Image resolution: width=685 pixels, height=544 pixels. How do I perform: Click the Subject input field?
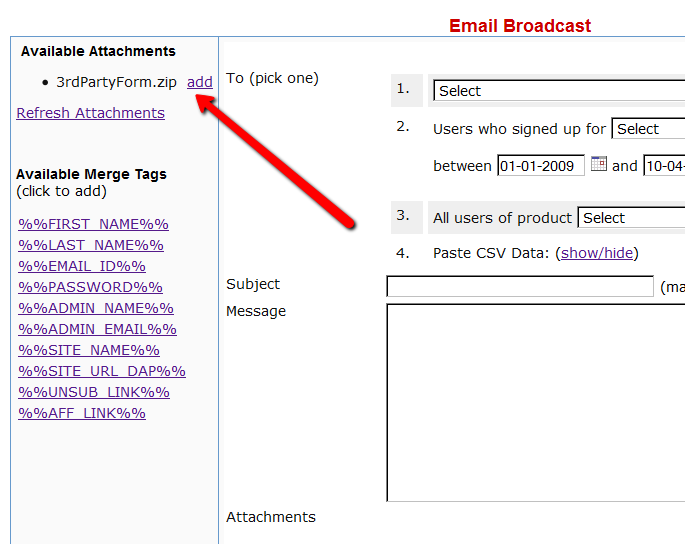(x=520, y=287)
